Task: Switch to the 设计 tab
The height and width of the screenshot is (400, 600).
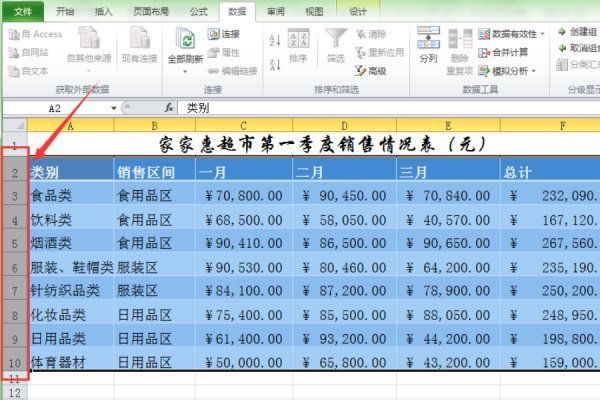Action: (x=358, y=11)
